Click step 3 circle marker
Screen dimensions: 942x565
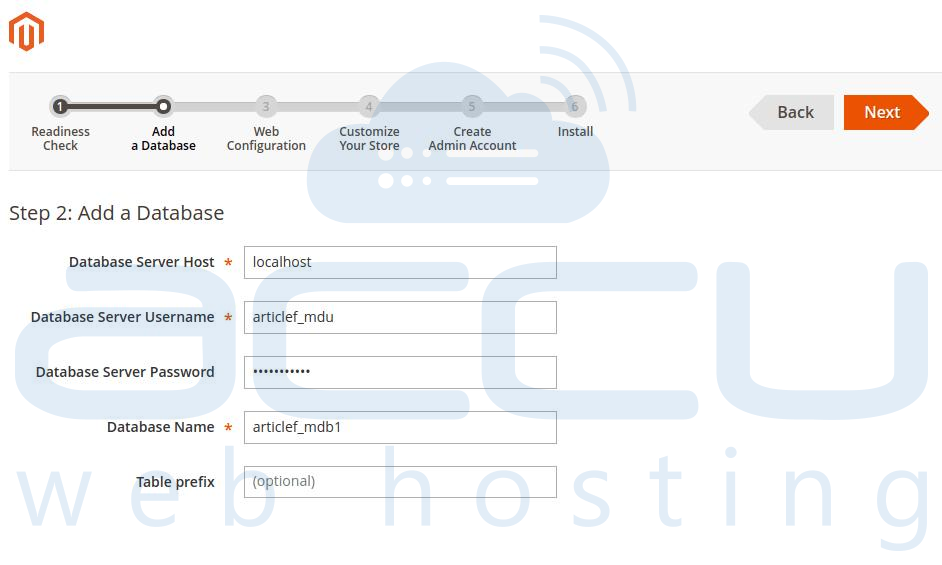click(x=266, y=106)
